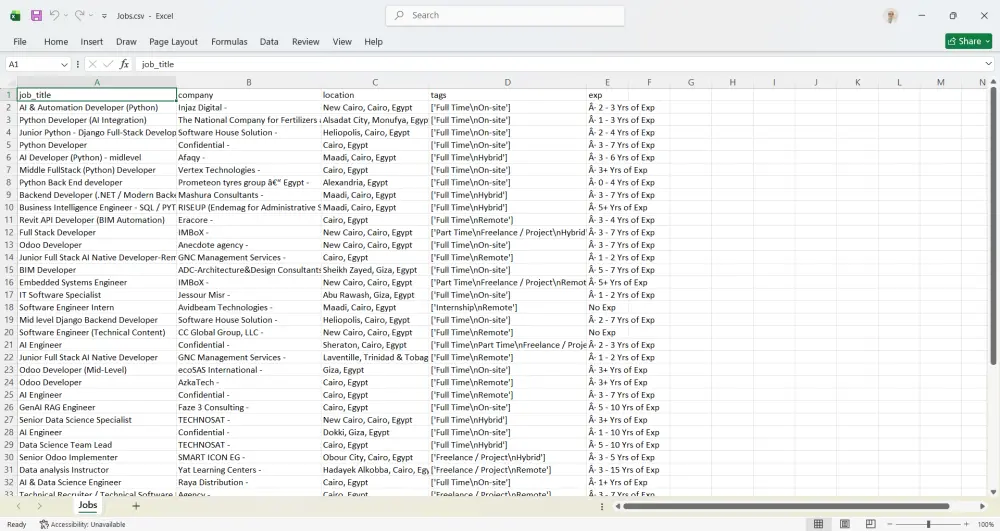Click the Cancel (X) formula bar icon
Viewport: 1000px width, 531px height.
(92, 64)
